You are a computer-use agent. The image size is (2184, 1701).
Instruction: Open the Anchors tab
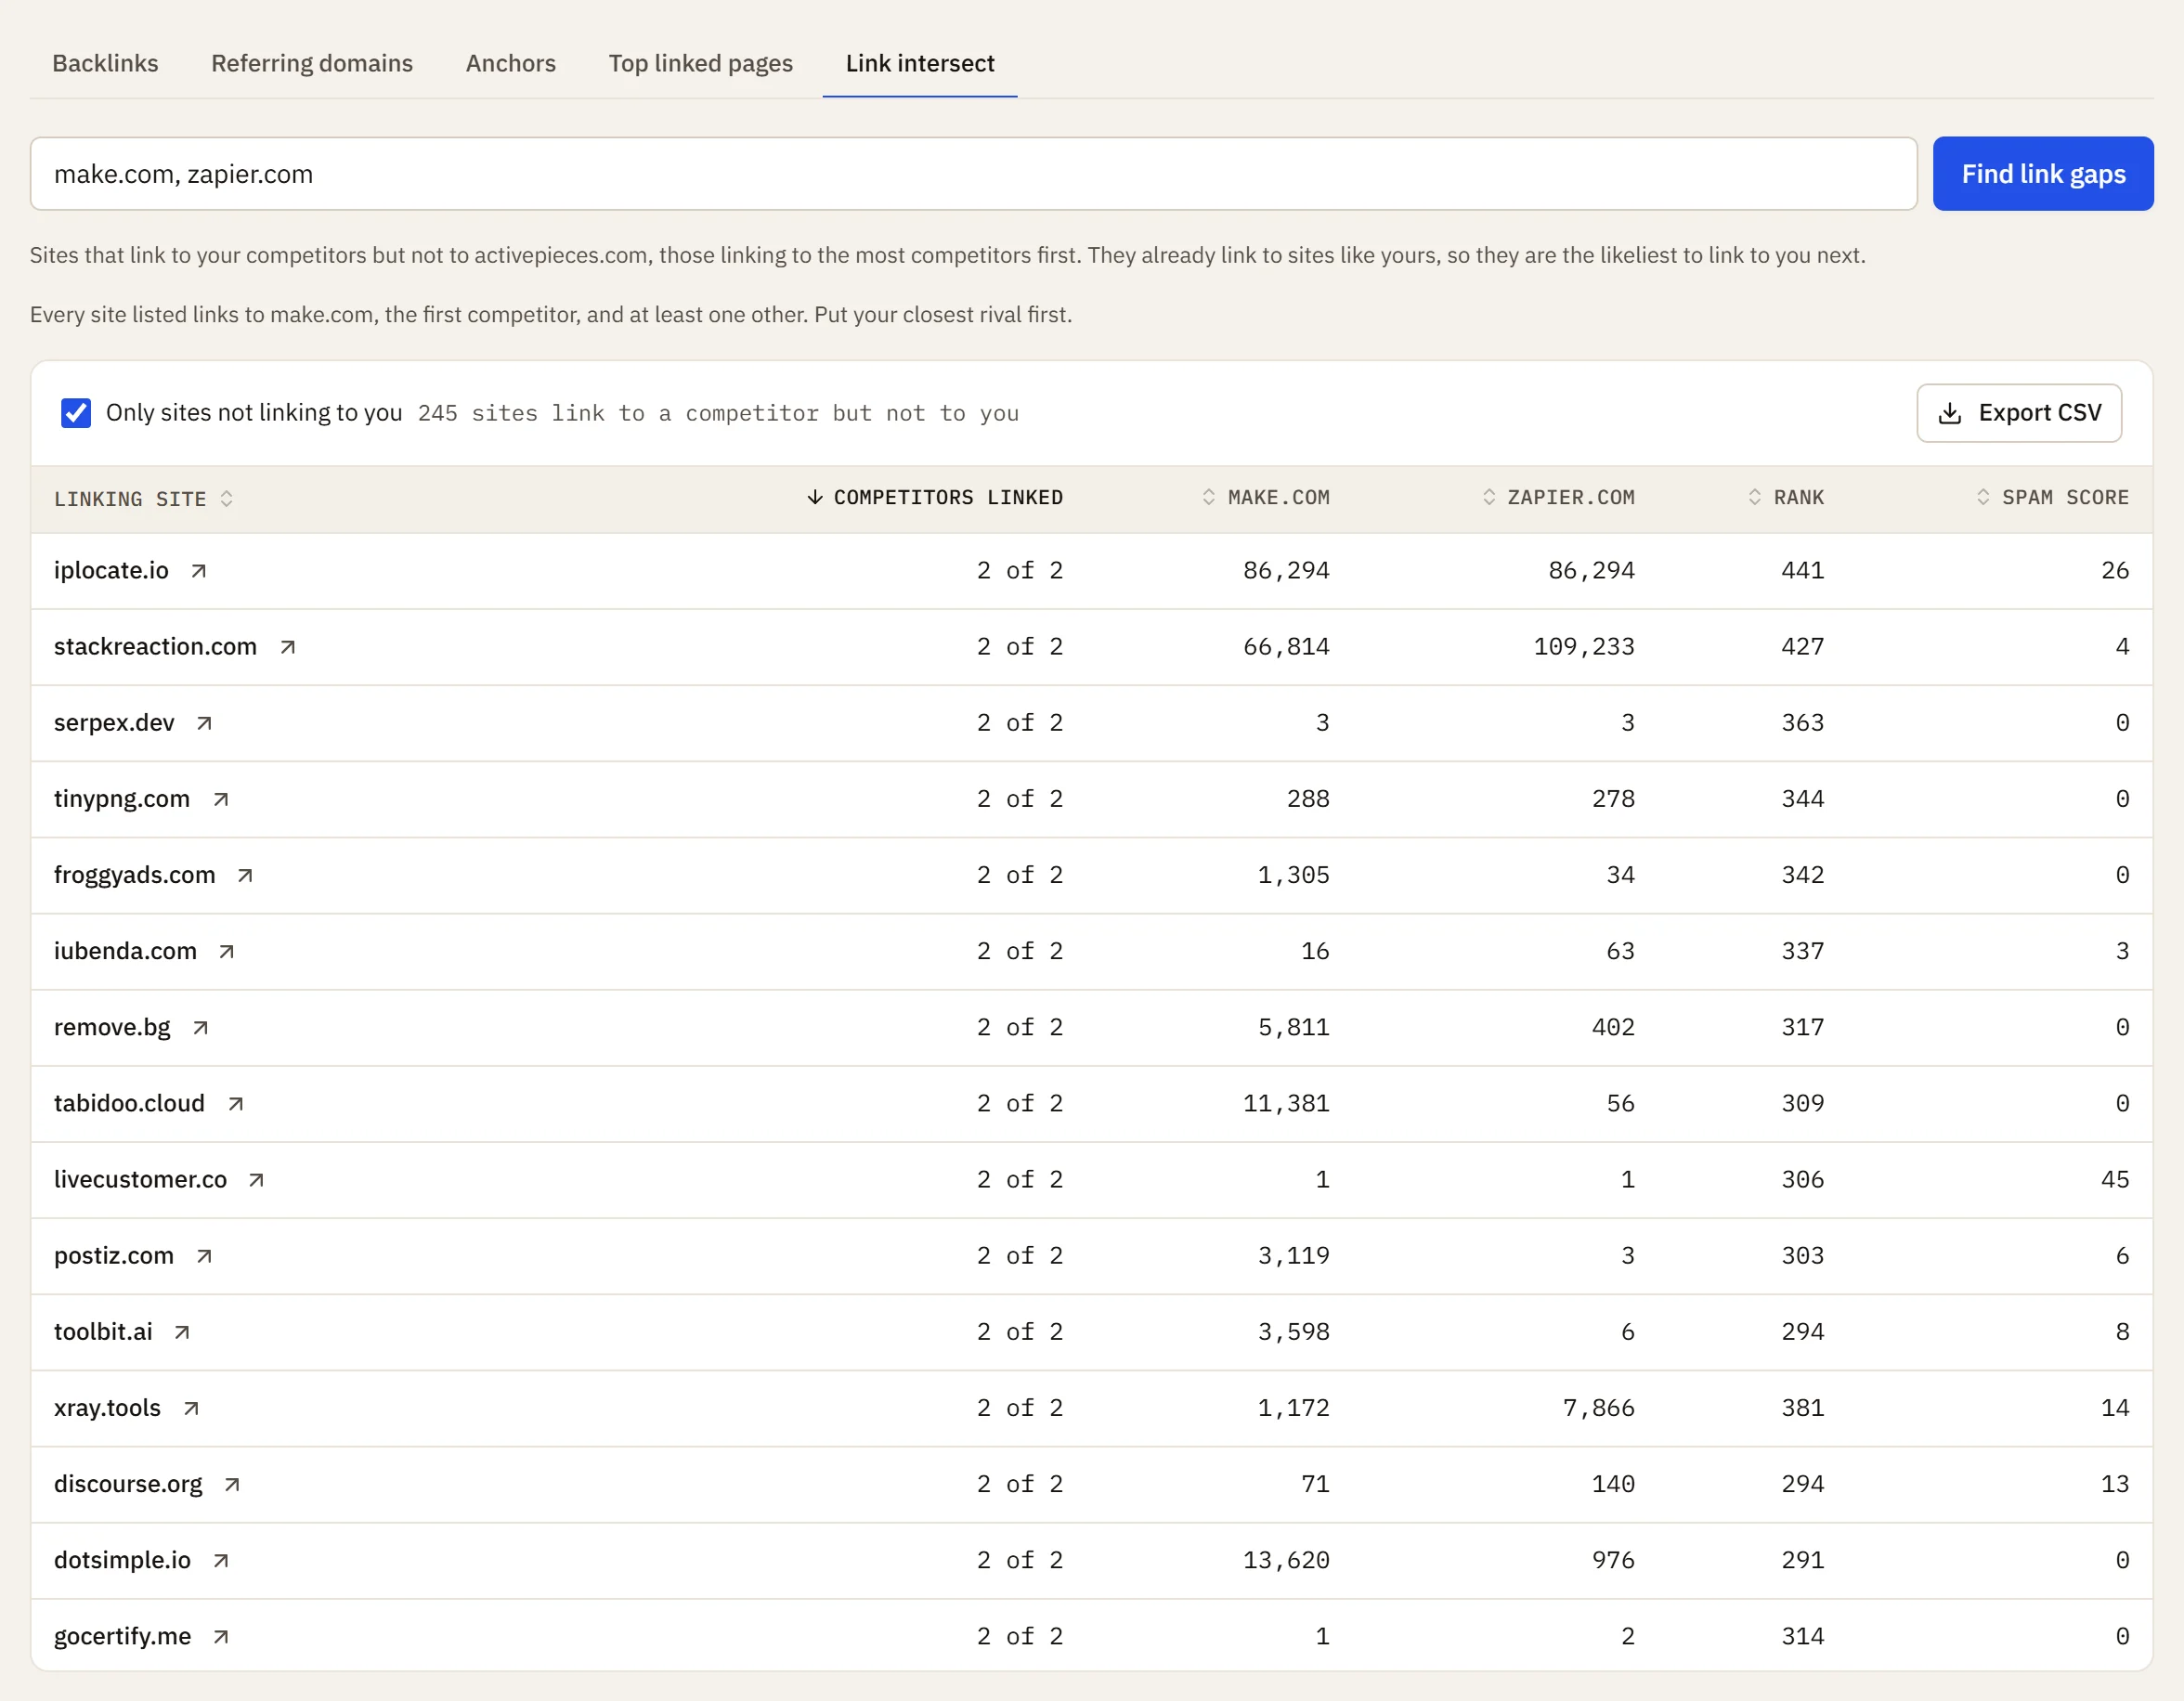[511, 63]
